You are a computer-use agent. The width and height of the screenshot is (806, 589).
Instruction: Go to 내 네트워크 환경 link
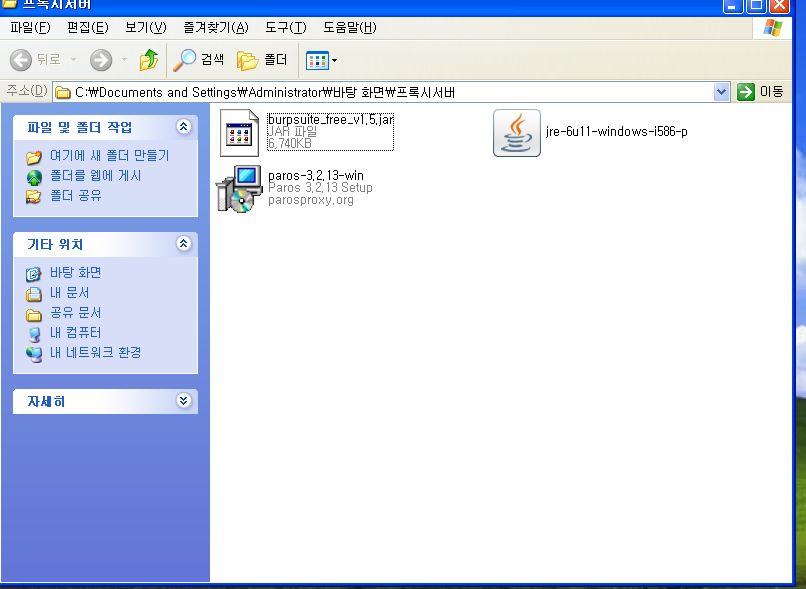tap(96, 353)
